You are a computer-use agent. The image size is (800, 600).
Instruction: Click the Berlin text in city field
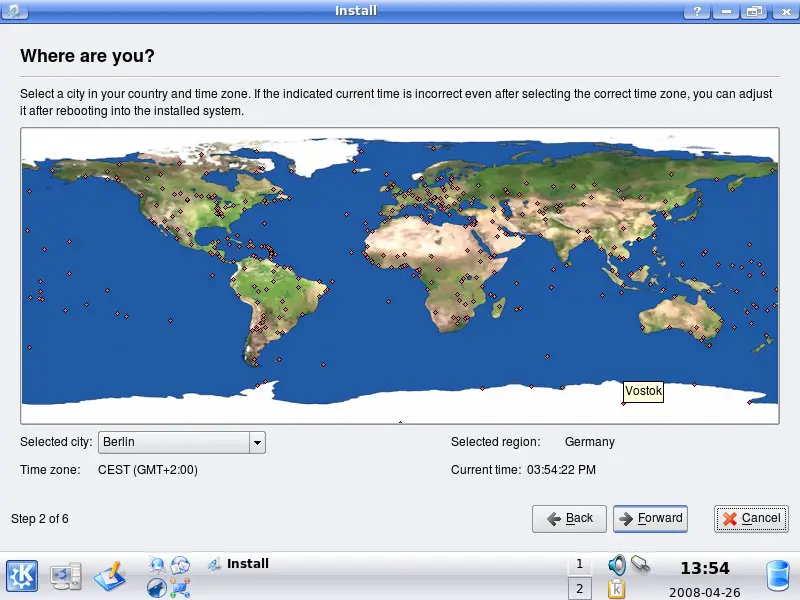pos(119,442)
